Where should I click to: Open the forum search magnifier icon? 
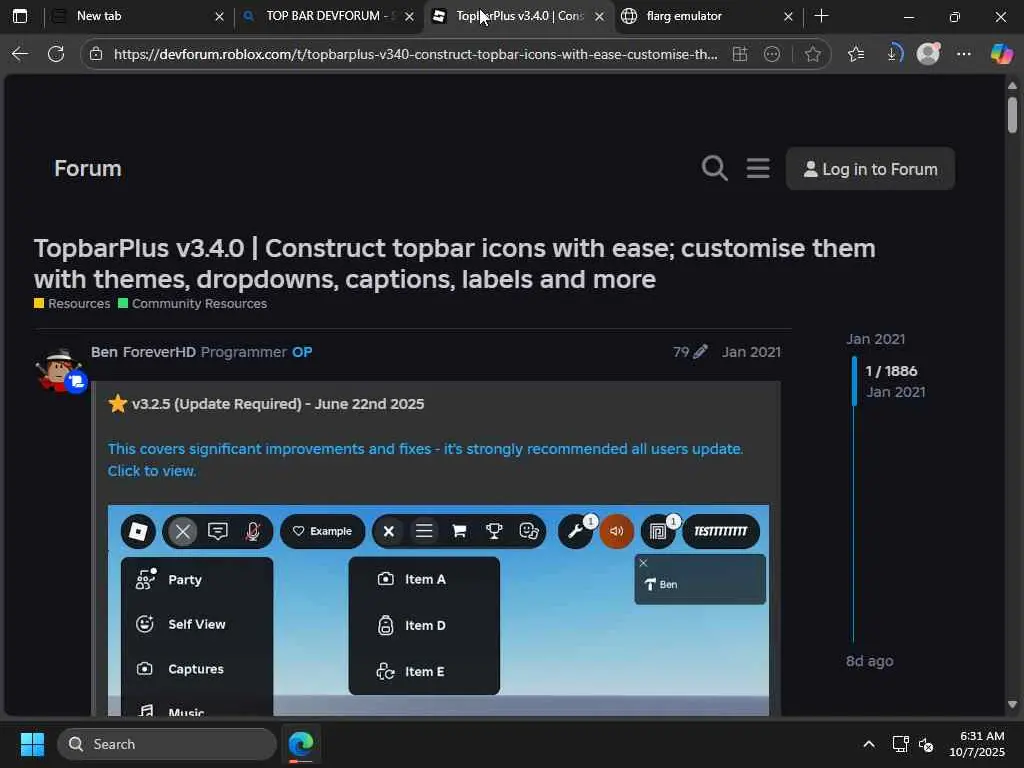click(x=714, y=168)
